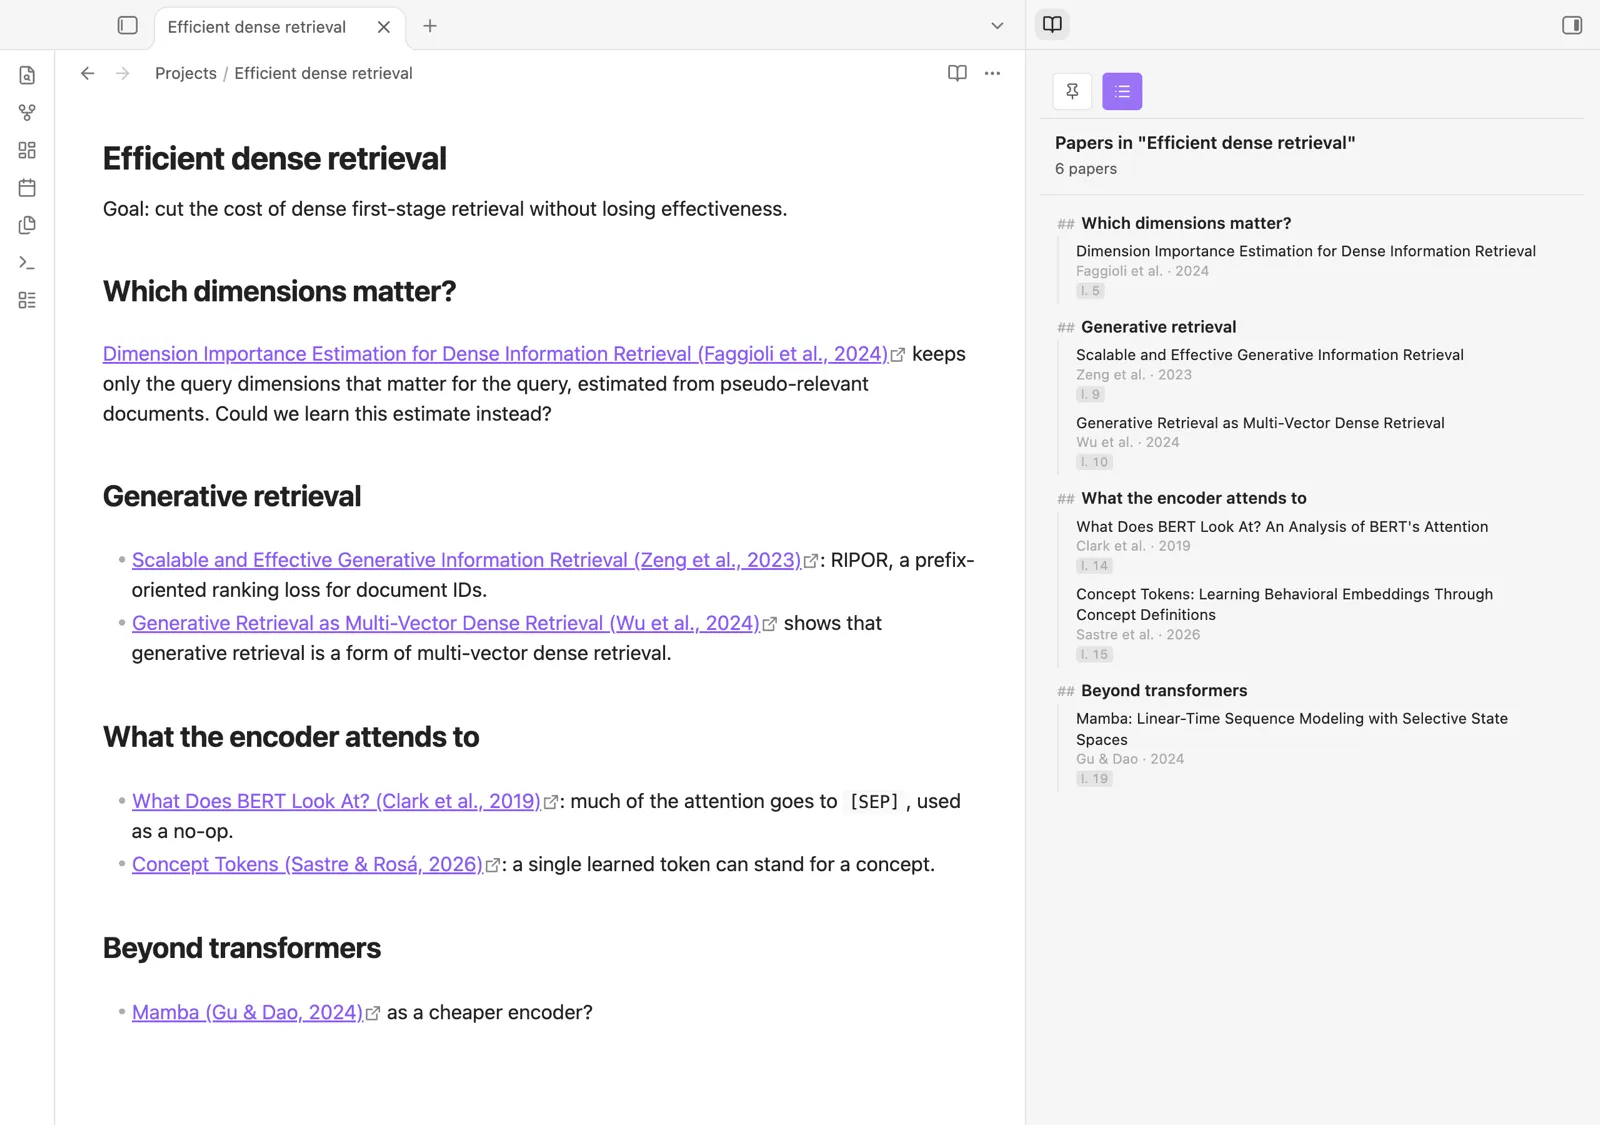Open daily note calendar icon
1600x1125 pixels.
click(x=27, y=188)
